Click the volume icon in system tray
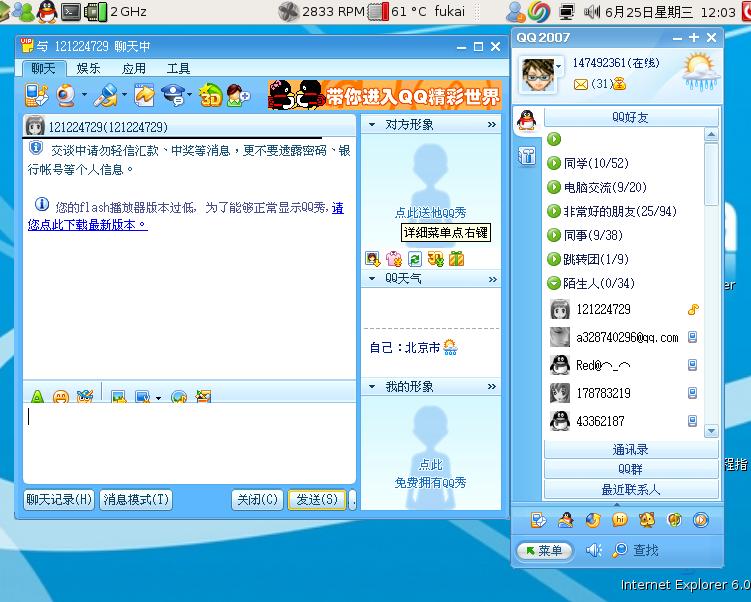The height and width of the screenshot is (602, 751). click(592, 11)
